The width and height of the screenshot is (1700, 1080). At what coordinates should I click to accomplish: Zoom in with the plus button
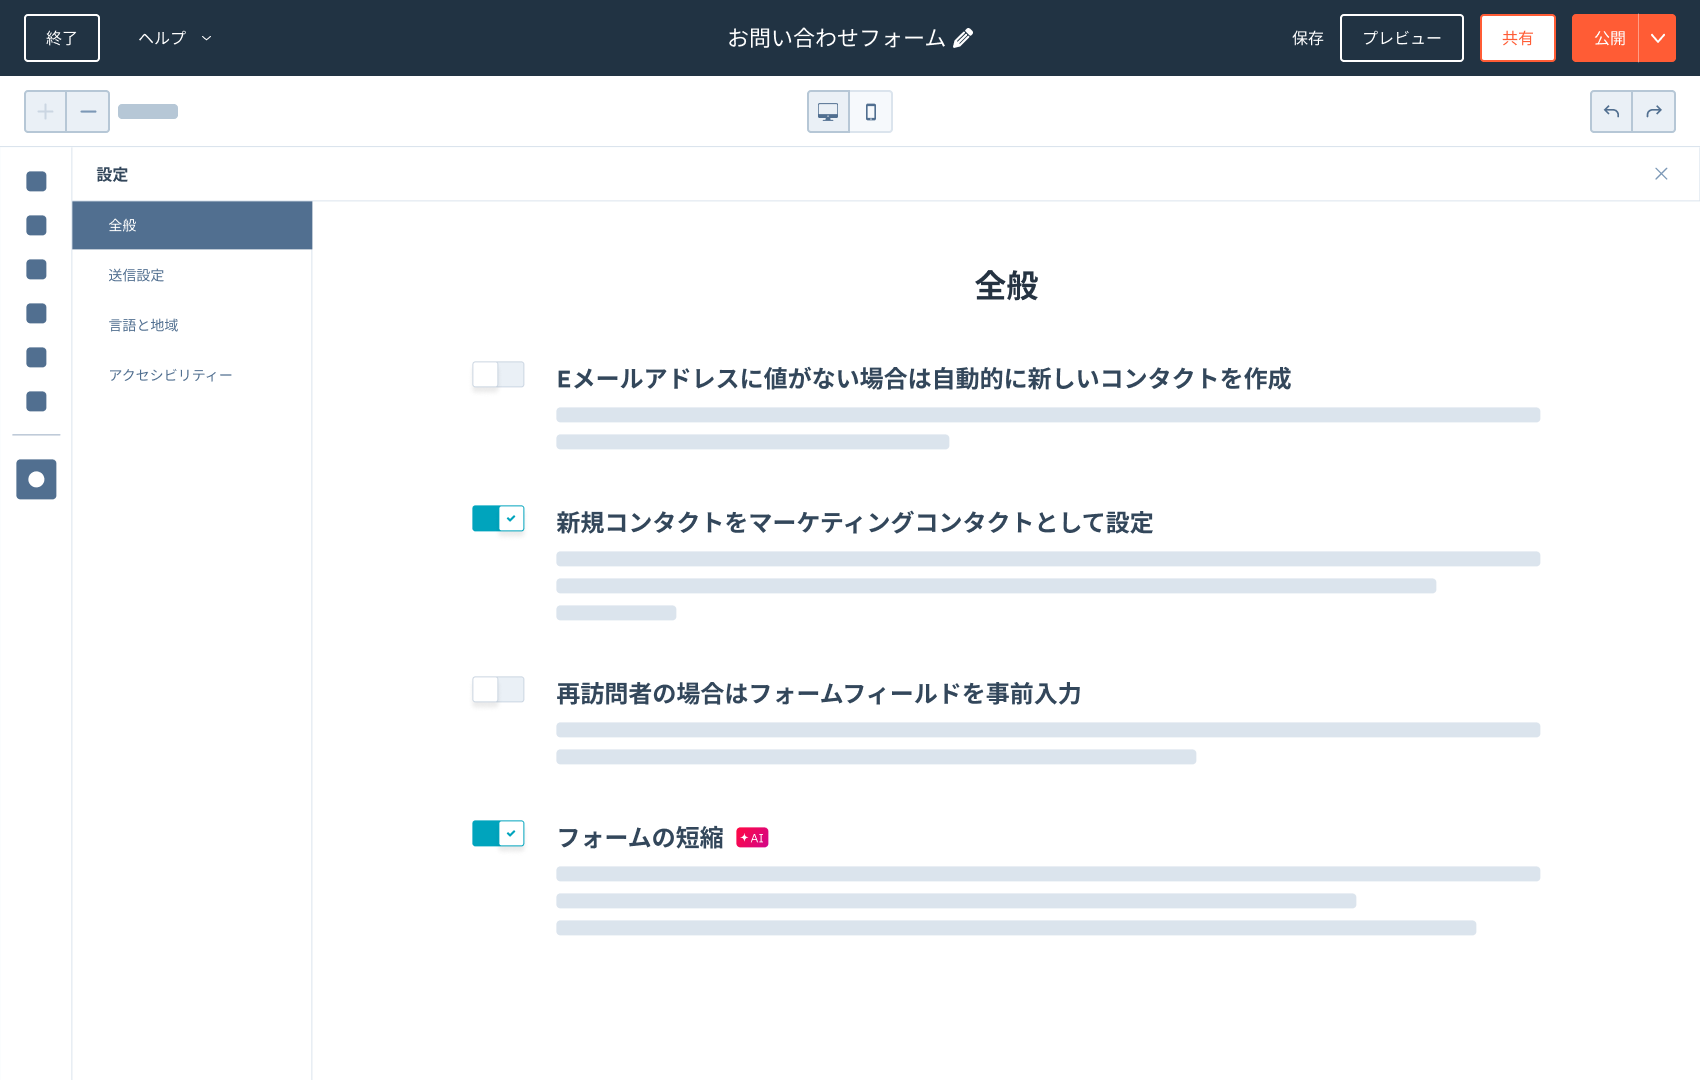coord(46,112)
